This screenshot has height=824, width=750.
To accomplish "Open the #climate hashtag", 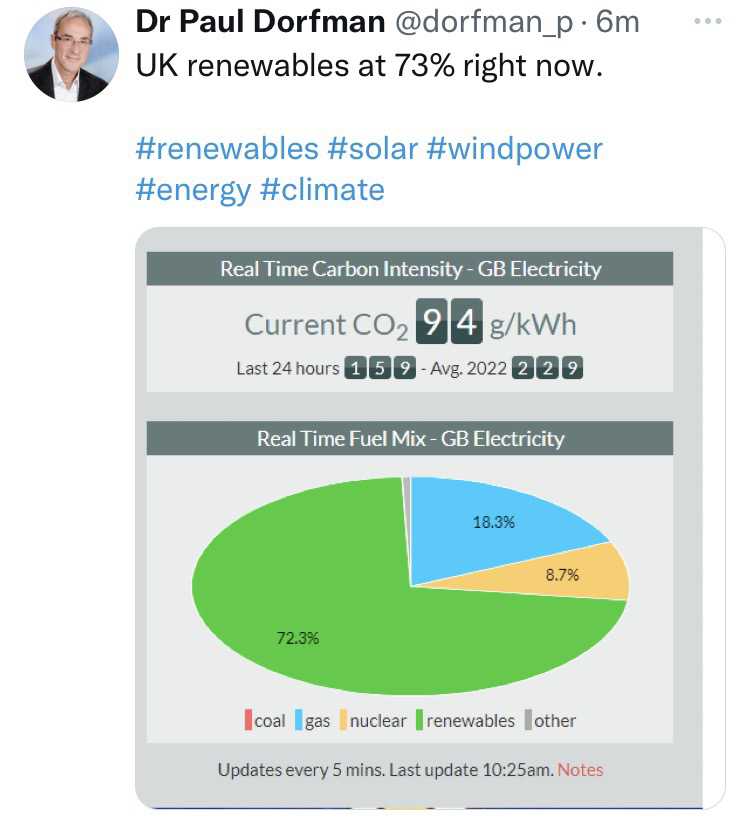I will [x=322, y=189].
